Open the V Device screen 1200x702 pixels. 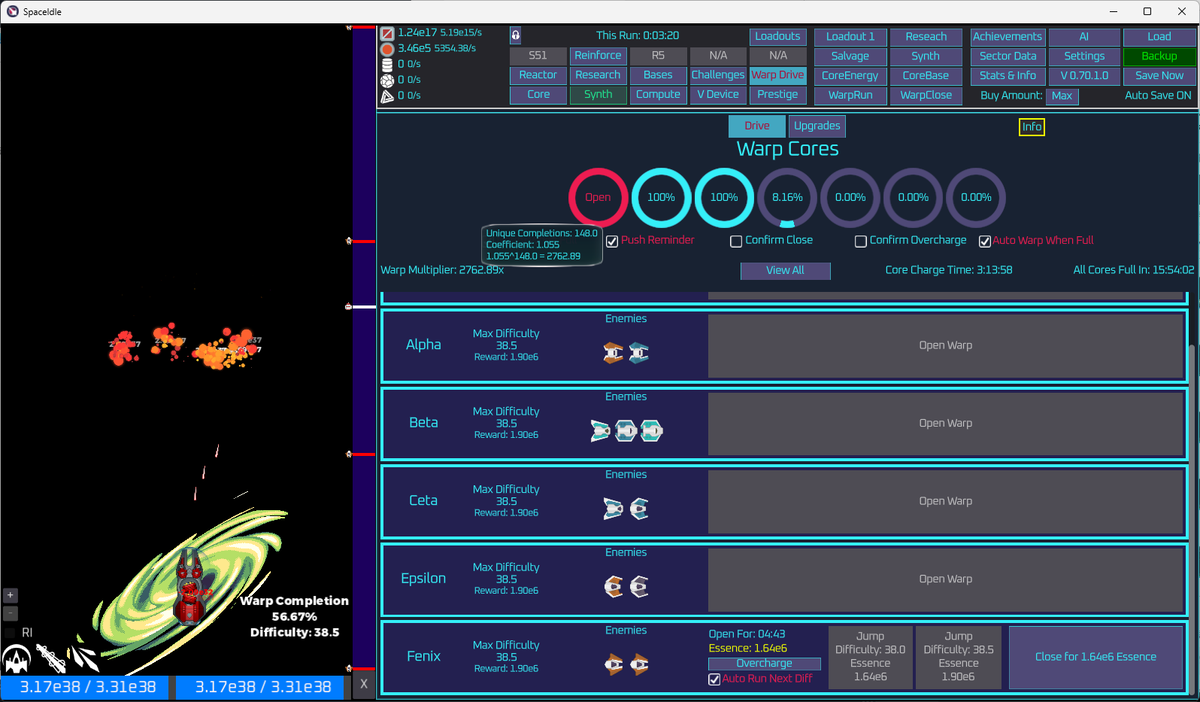[x=718, y=94]
